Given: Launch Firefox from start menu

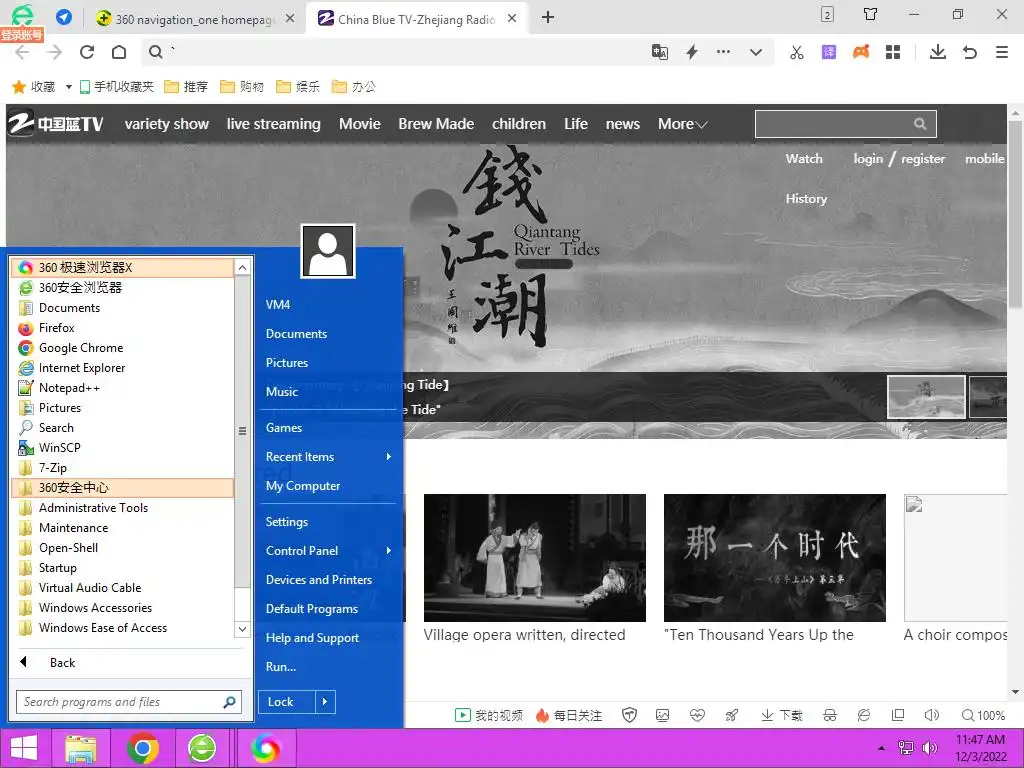Looking at the screenshot, I should click(x=123, y=328).
